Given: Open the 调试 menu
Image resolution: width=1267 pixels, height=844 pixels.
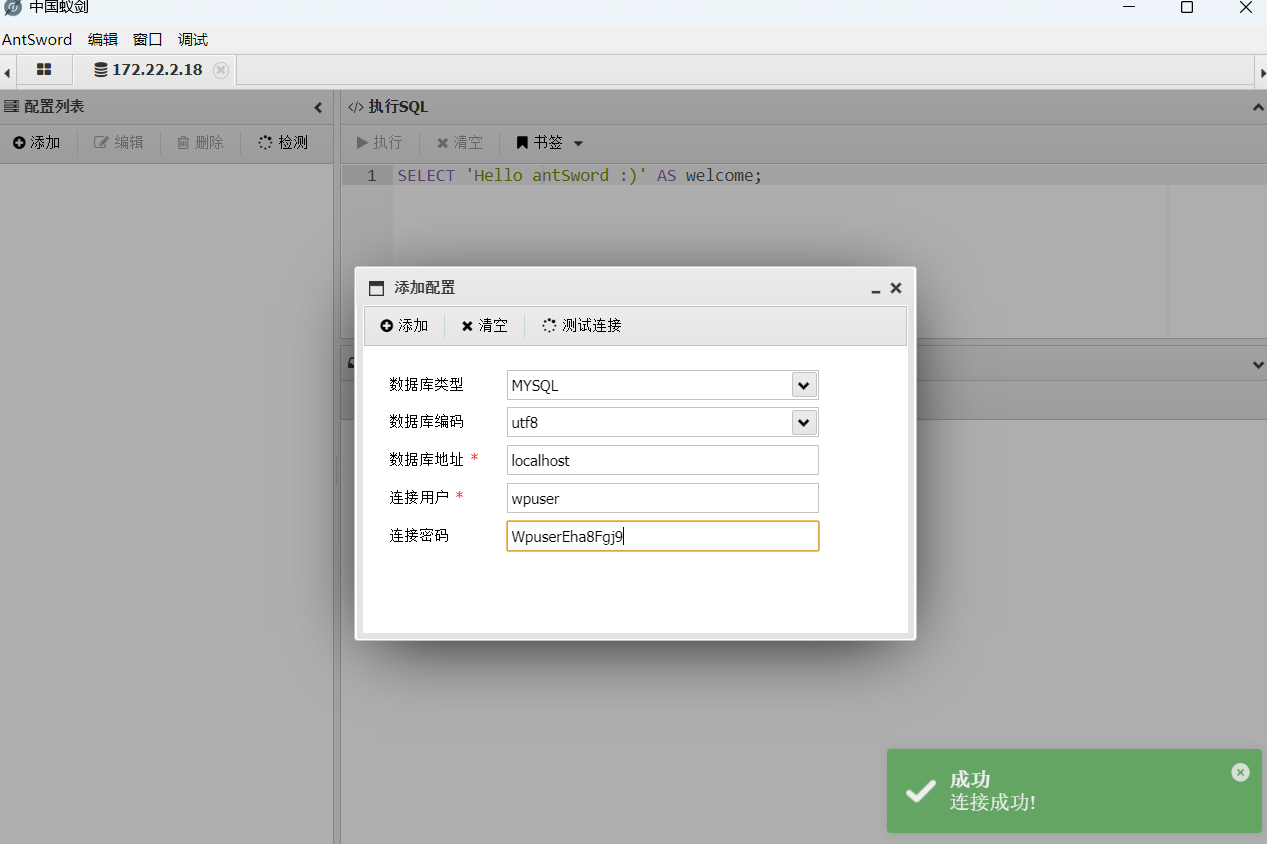Looking at the screenshot, I should tap(193, 40).
